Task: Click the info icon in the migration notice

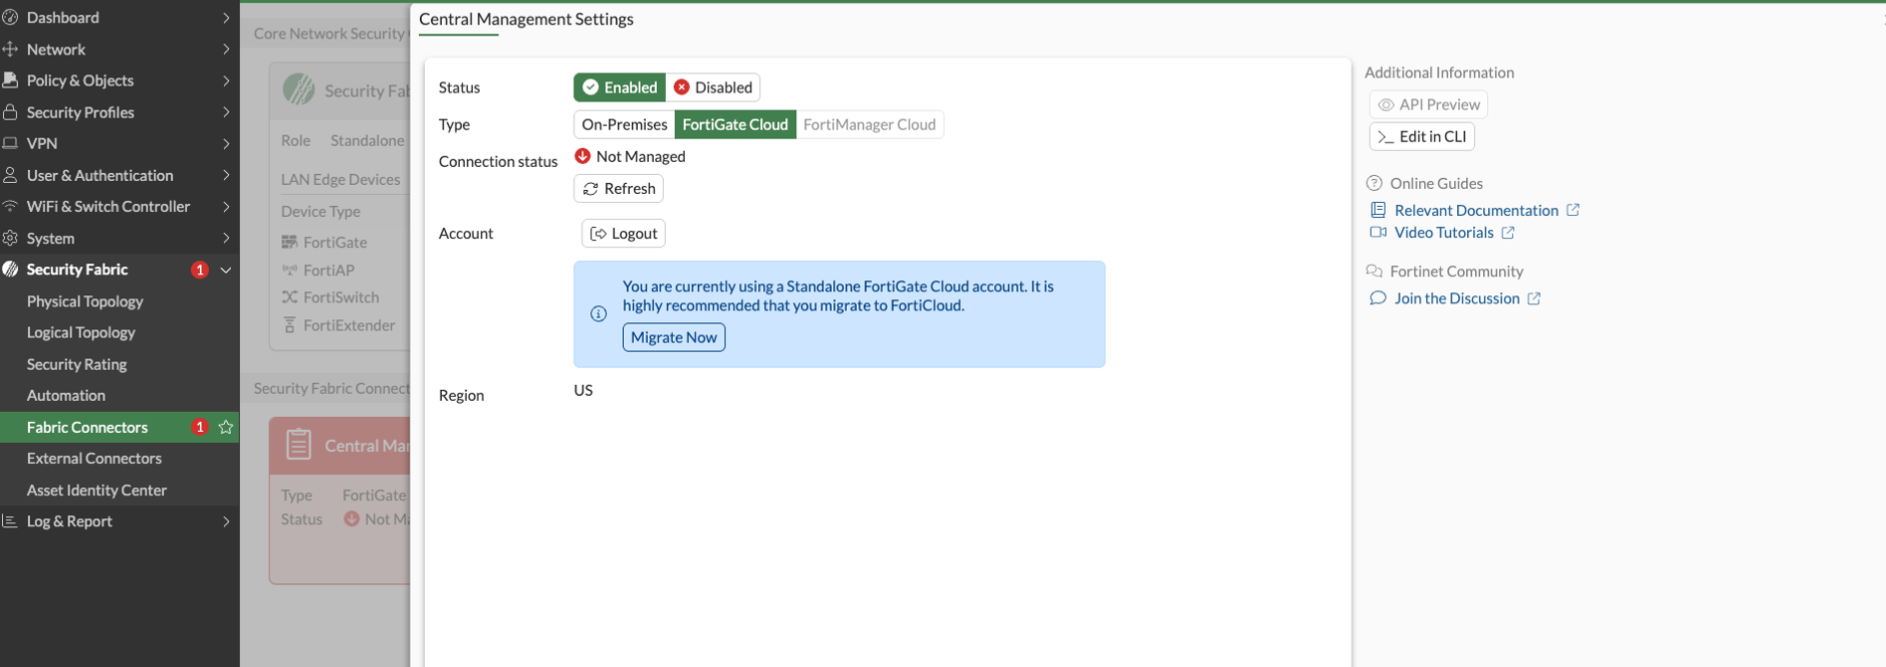Action: (598, 314)
